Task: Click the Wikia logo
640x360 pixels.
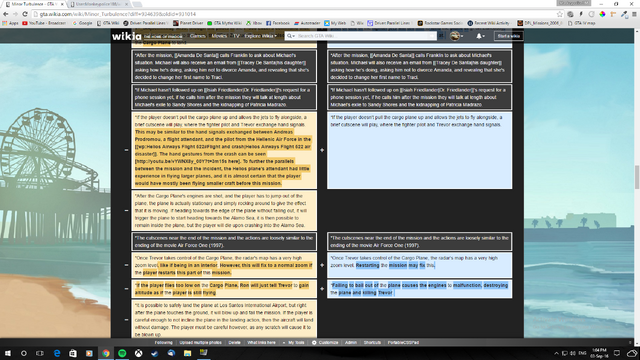Action: tap(127, 36)
